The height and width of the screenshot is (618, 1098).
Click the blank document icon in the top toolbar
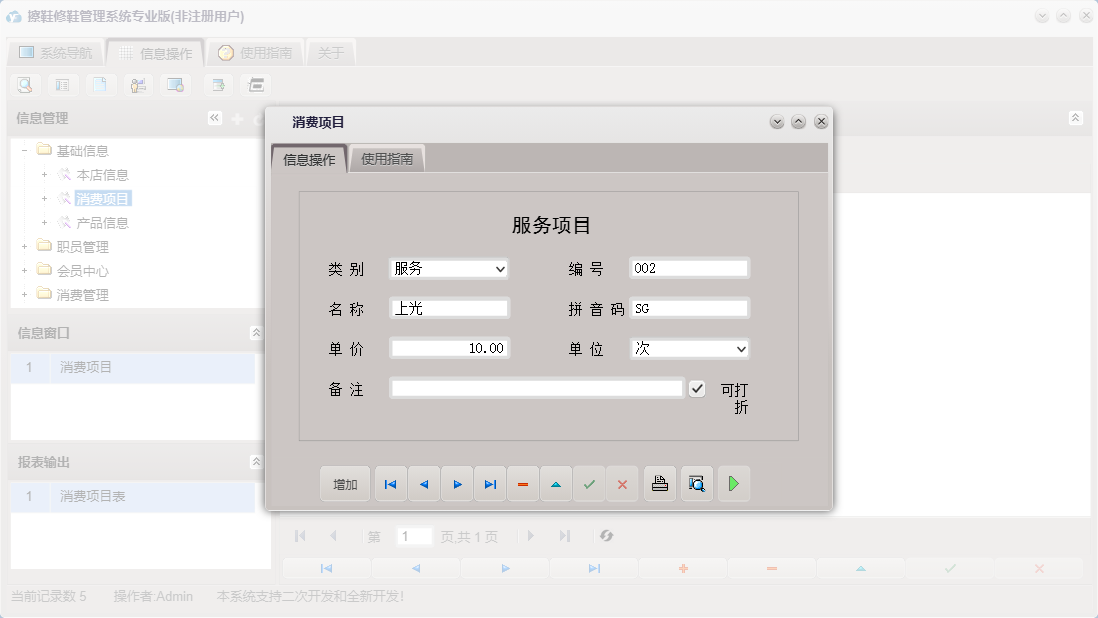100,84
